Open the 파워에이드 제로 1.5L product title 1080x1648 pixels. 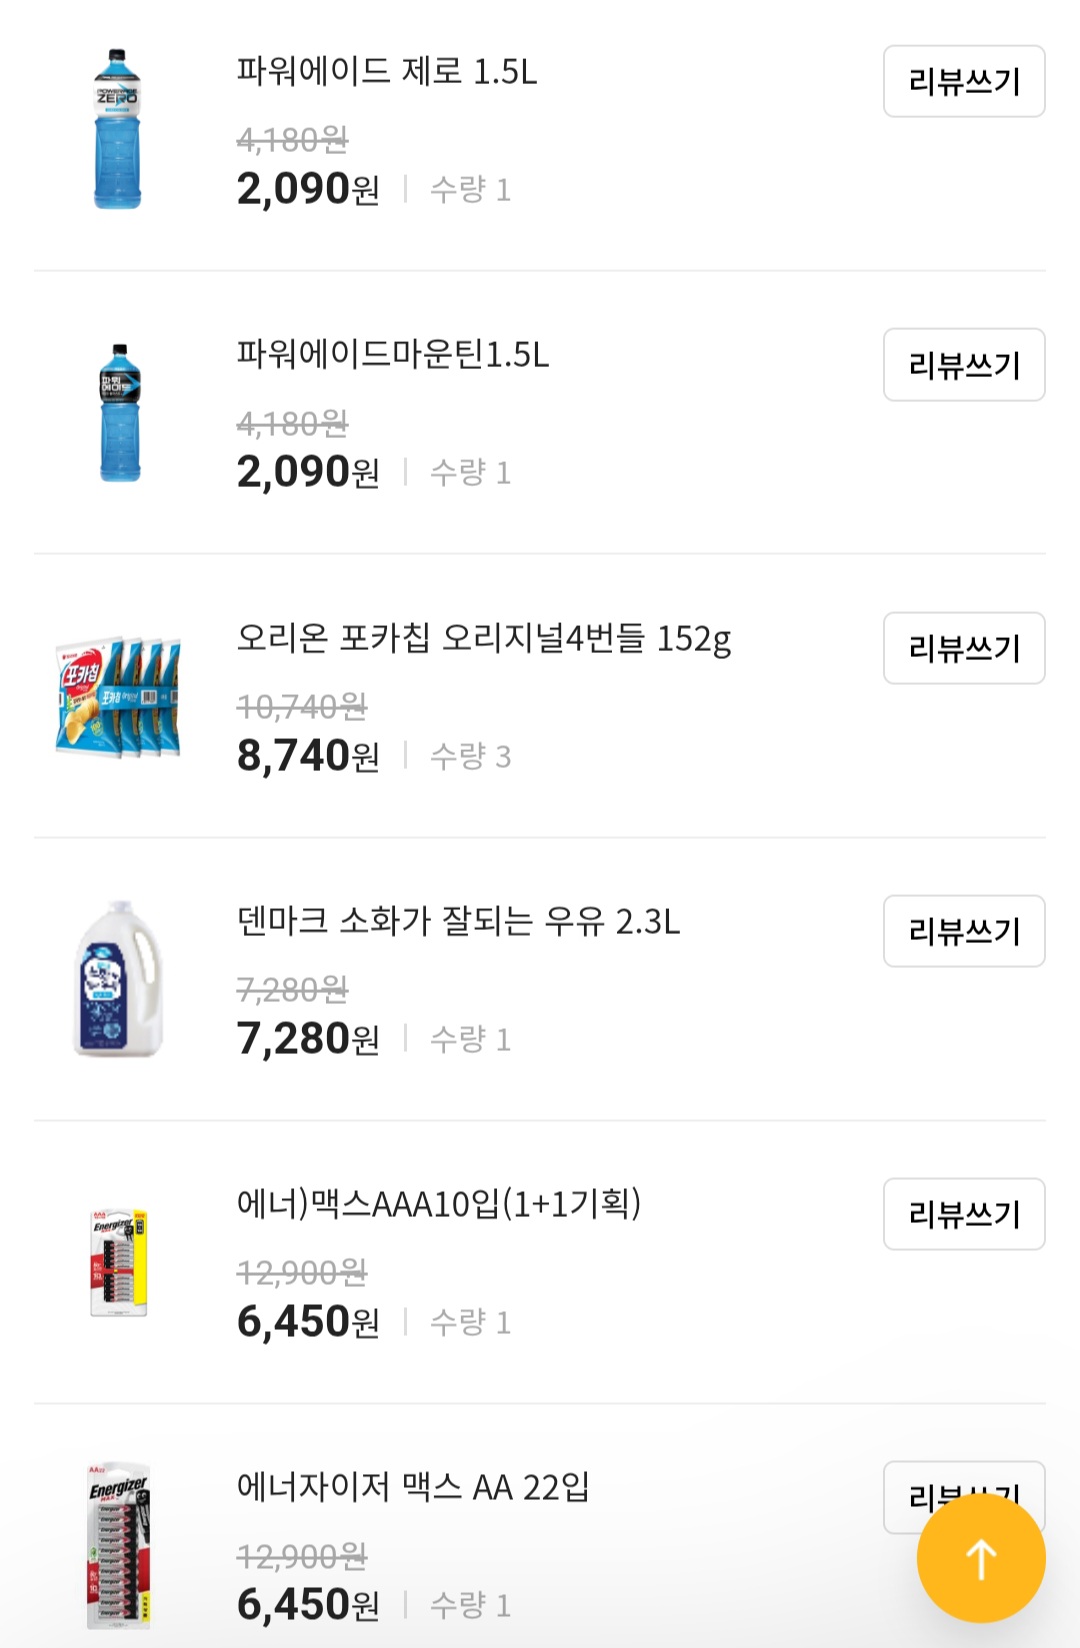tap(387, 72)
